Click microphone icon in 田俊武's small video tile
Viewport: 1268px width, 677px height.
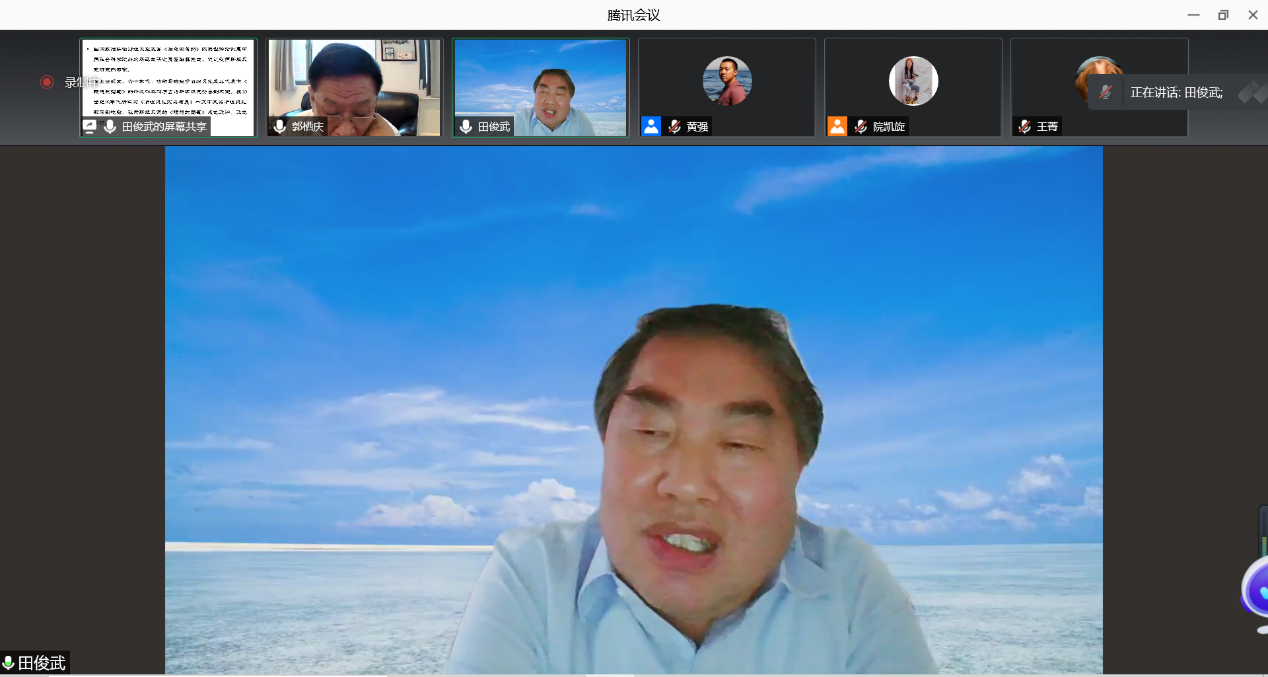coord(466,127)
